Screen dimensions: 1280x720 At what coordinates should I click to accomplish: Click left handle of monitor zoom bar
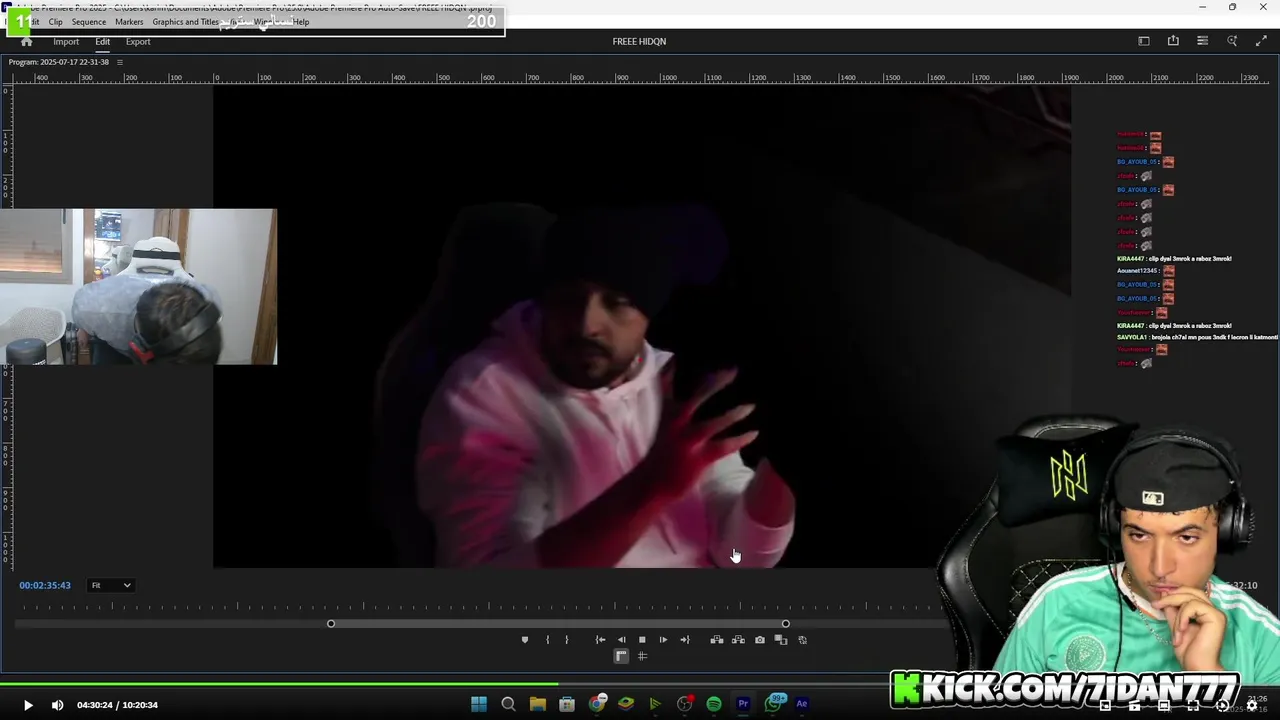(x=331, y=624)
